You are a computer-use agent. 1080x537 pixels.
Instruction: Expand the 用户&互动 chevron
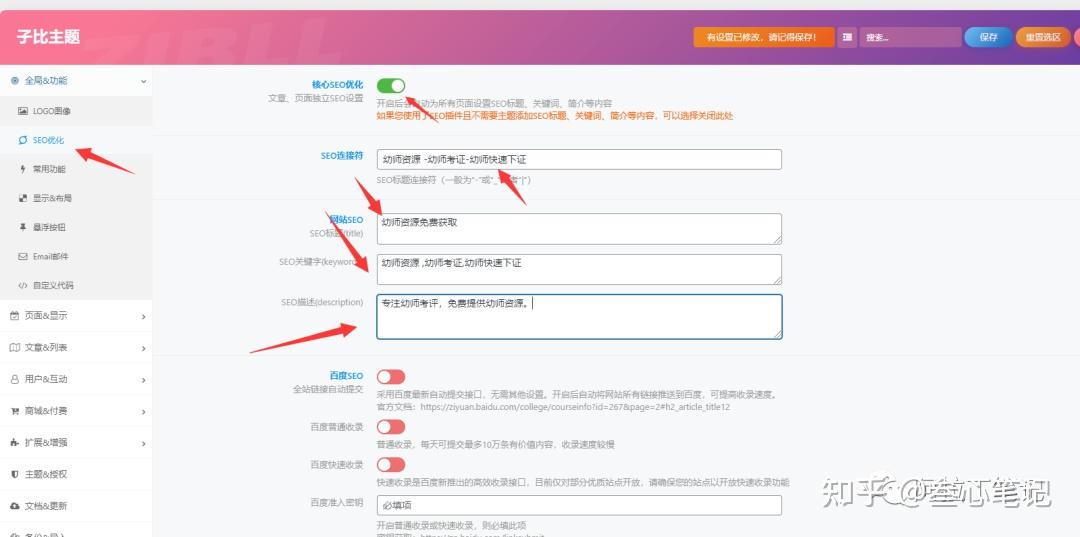[x=143, y=380]
